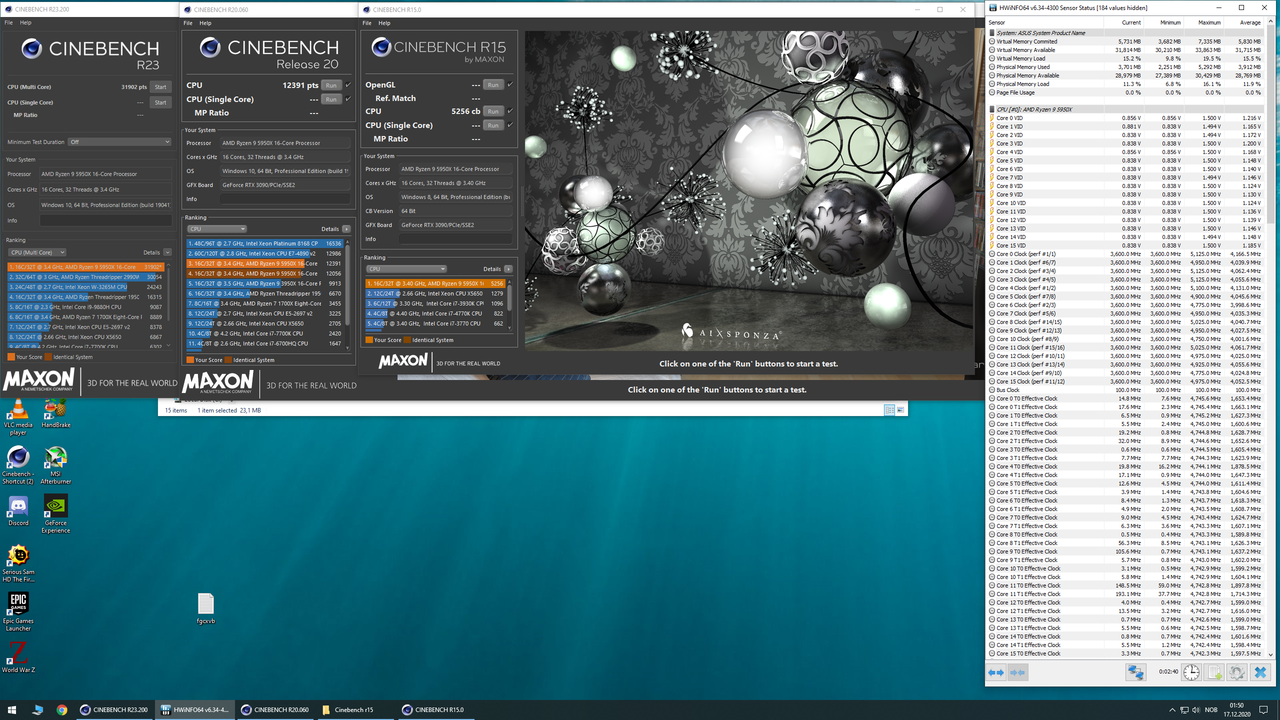Screen dimensions: 1280x720
Task: Select MSI Afterburner desktop icon
Action: (56, 466)
